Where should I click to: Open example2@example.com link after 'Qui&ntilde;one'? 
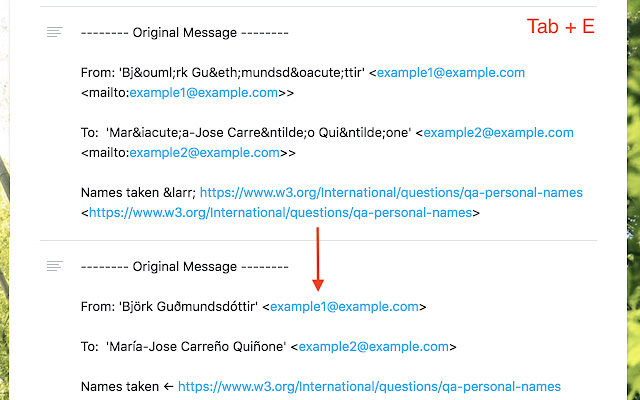coord(498,133)
